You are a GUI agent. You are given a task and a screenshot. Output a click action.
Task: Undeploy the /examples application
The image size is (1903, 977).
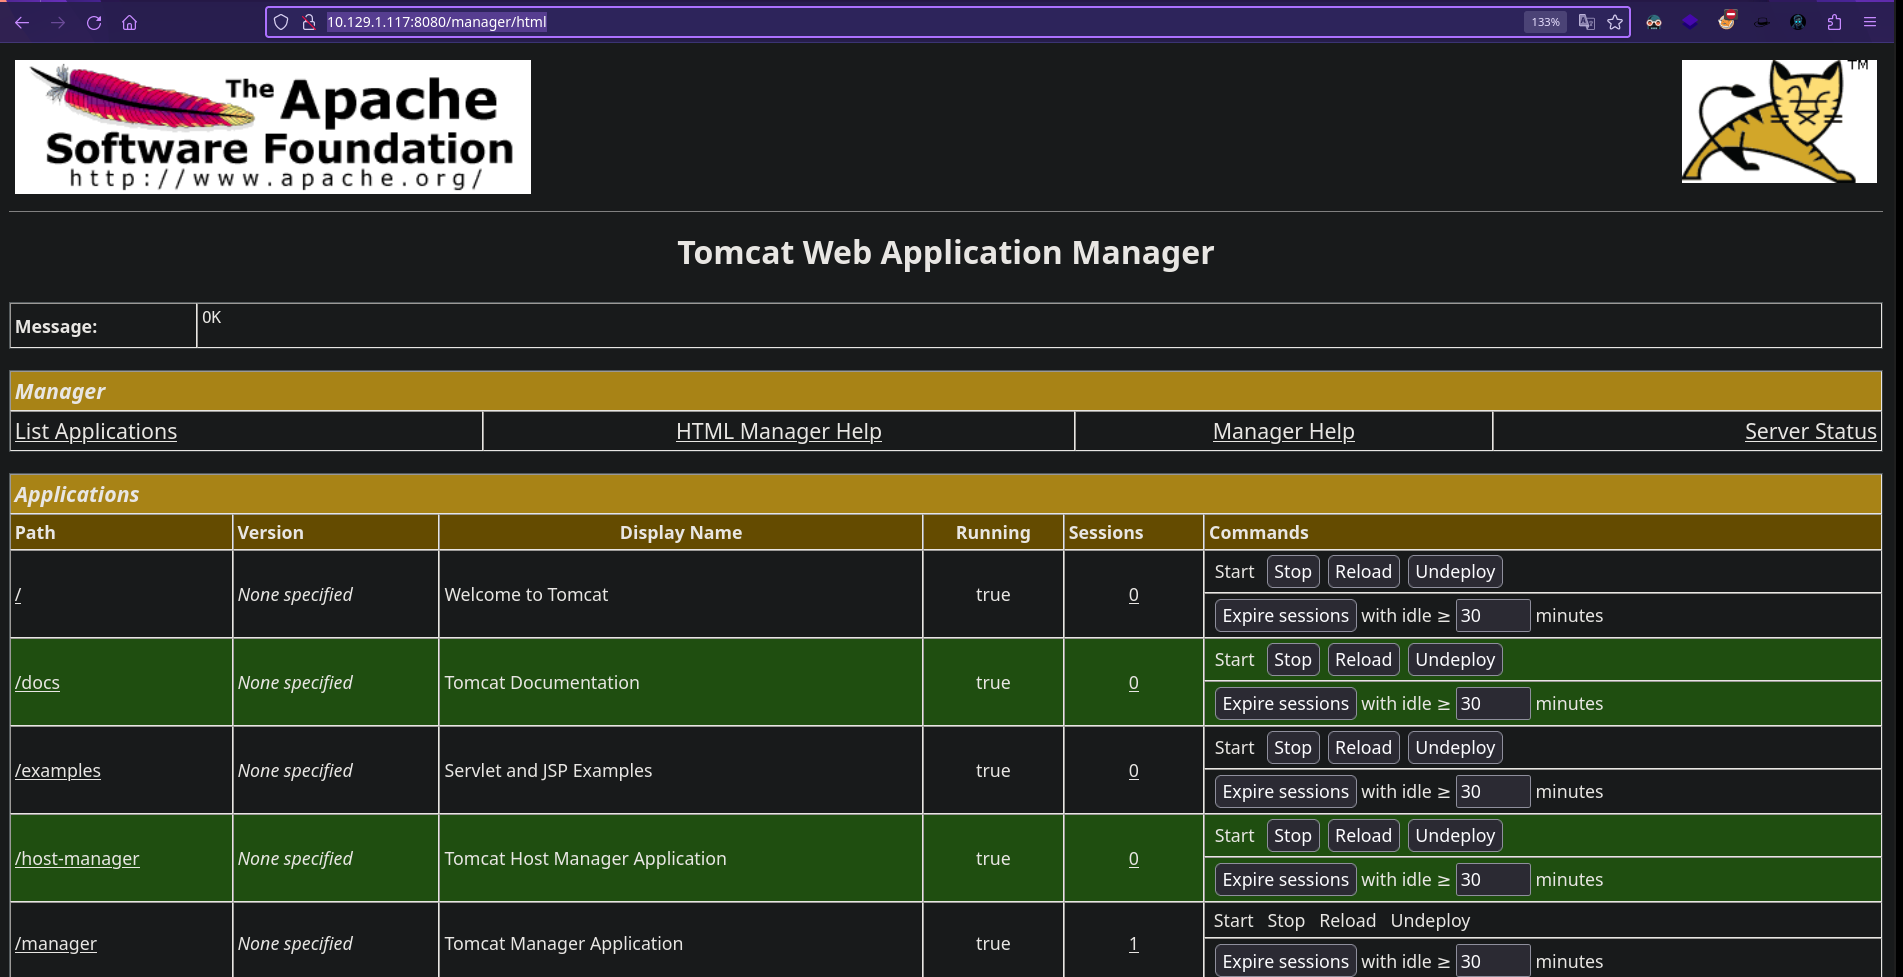[1454, 748]
